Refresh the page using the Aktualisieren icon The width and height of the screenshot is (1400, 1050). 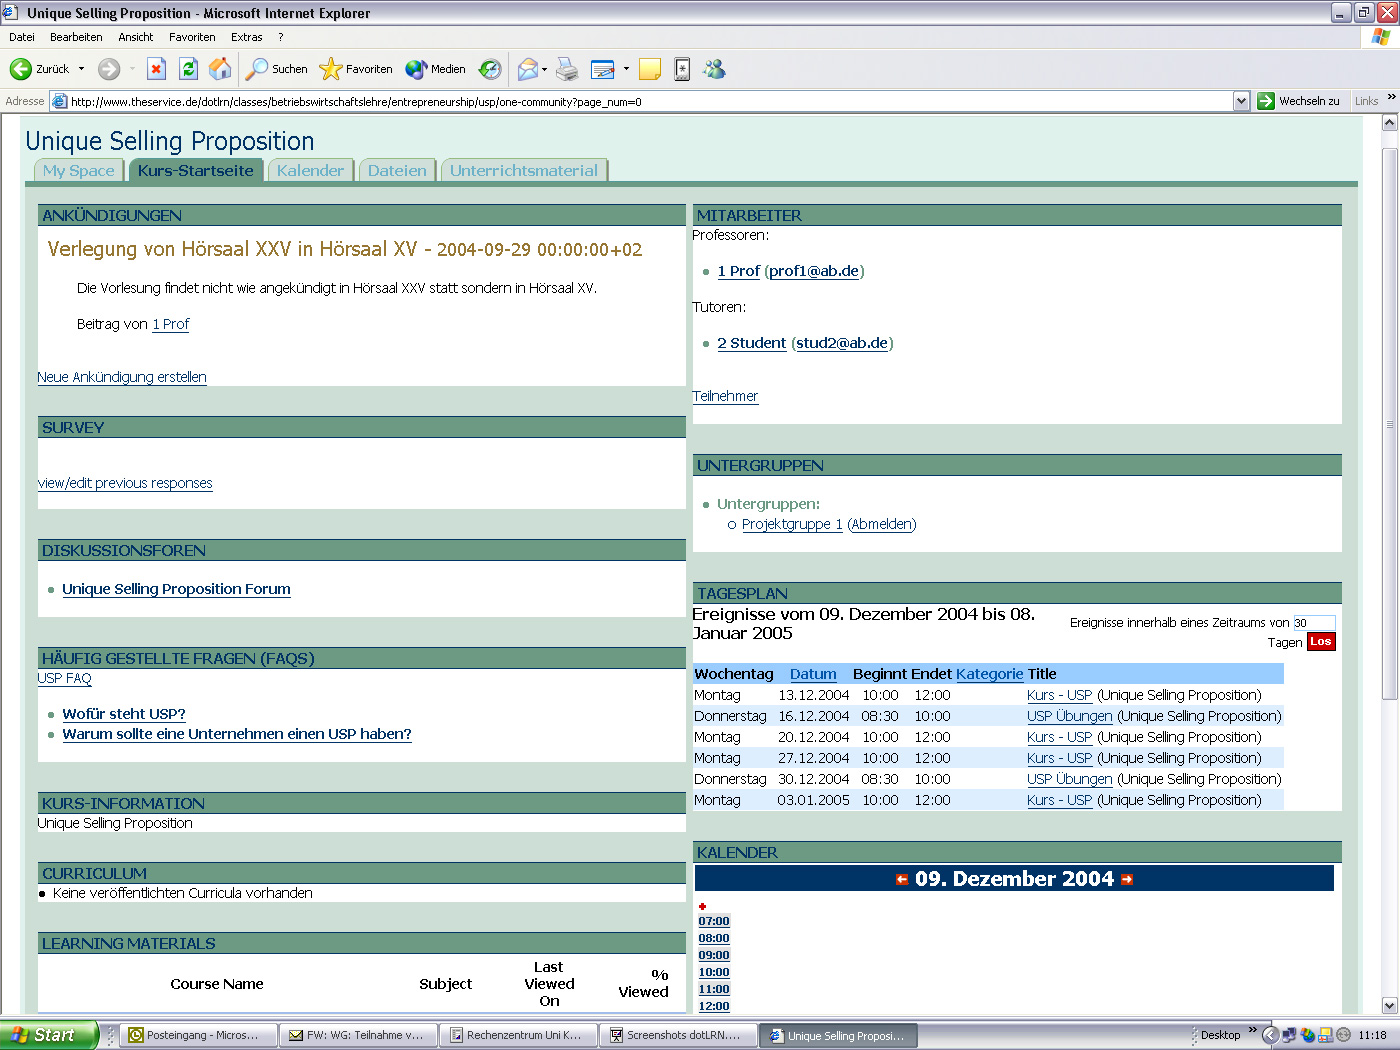tap(189, 69)
